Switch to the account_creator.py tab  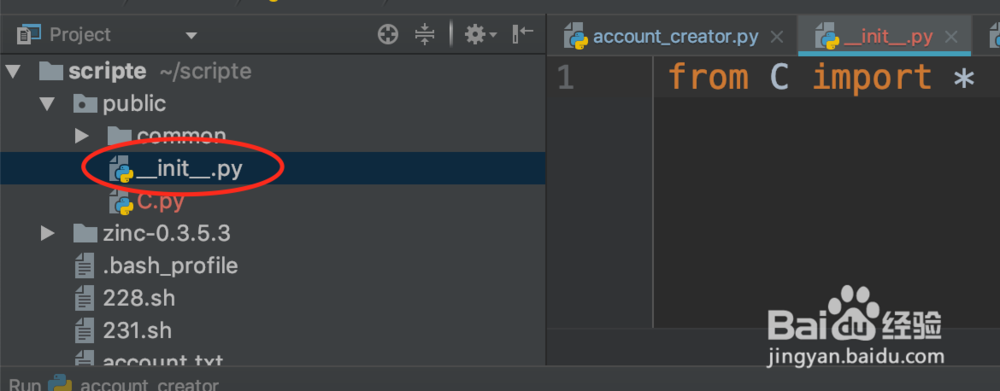pos(675,36)
